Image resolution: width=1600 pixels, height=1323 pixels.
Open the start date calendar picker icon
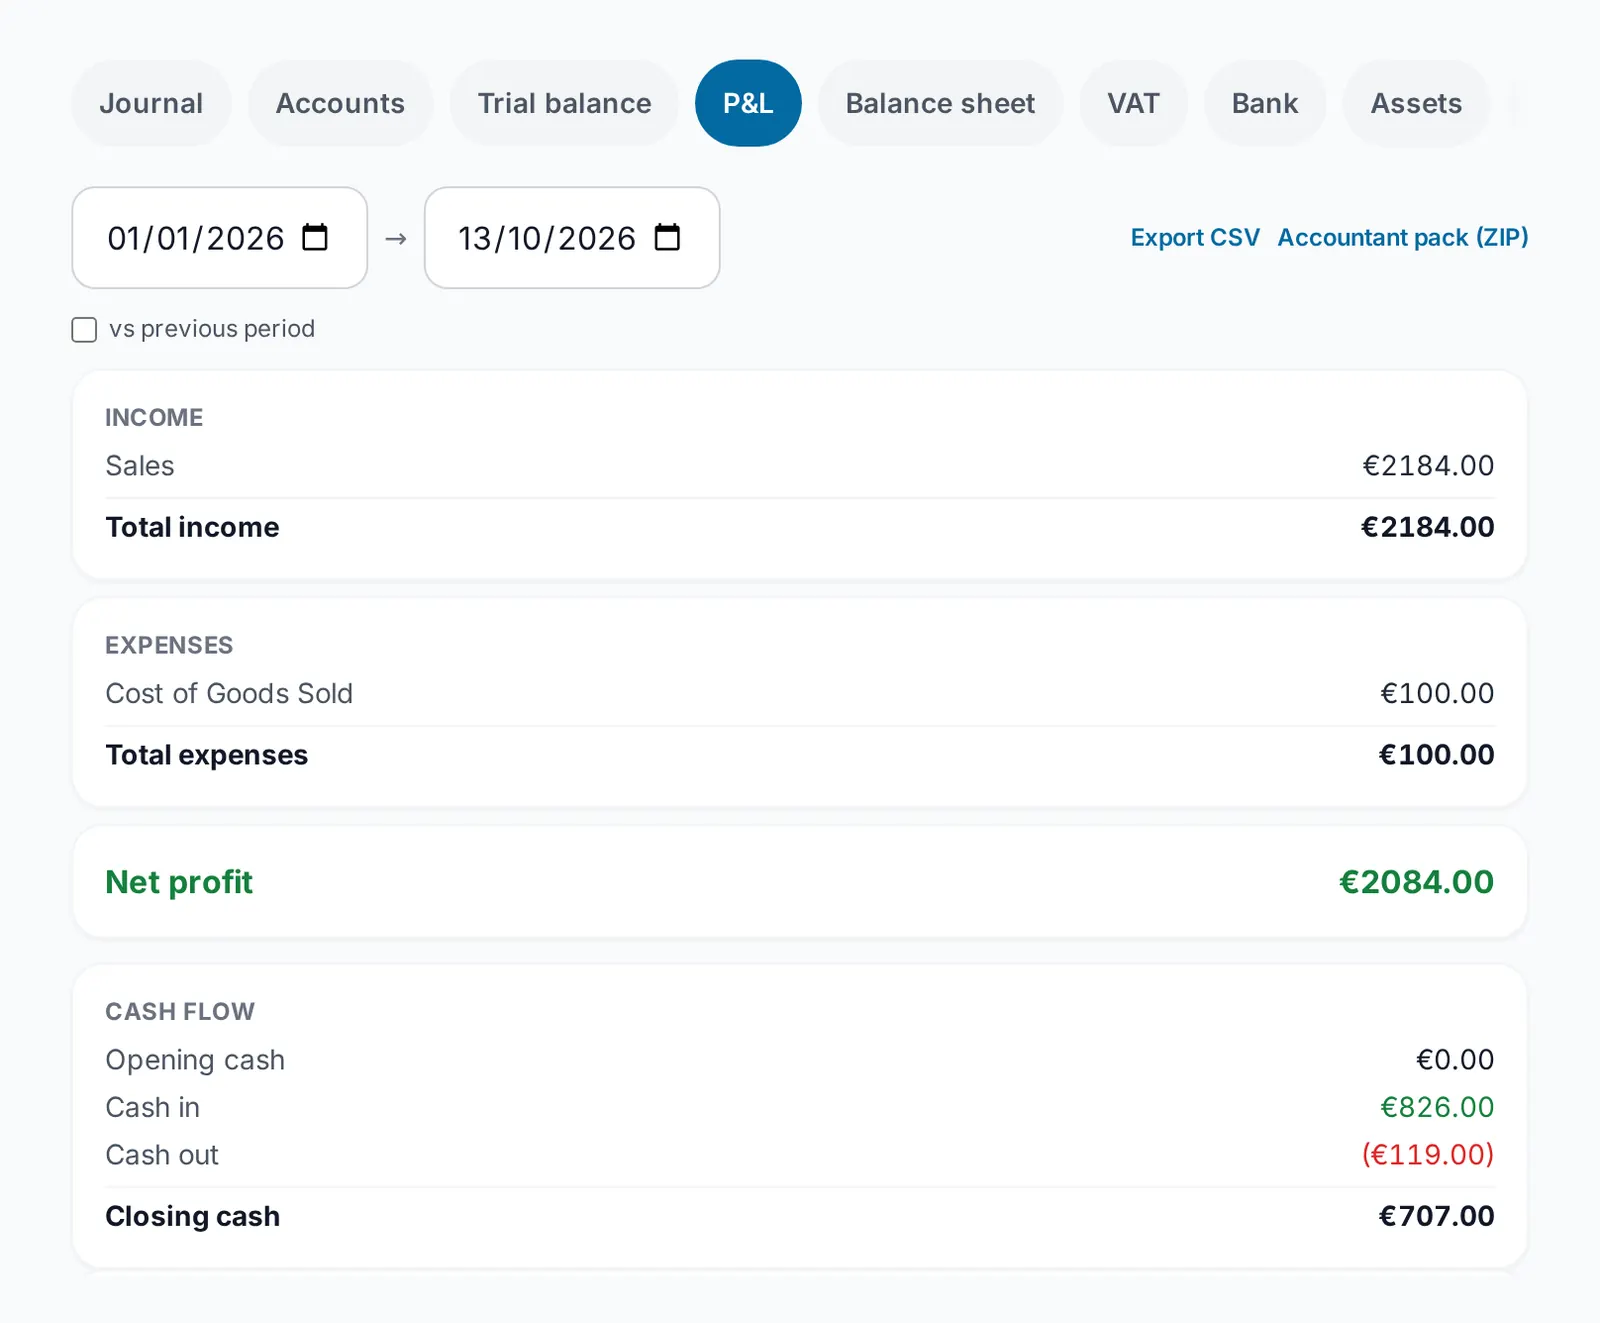pos(315,238)
